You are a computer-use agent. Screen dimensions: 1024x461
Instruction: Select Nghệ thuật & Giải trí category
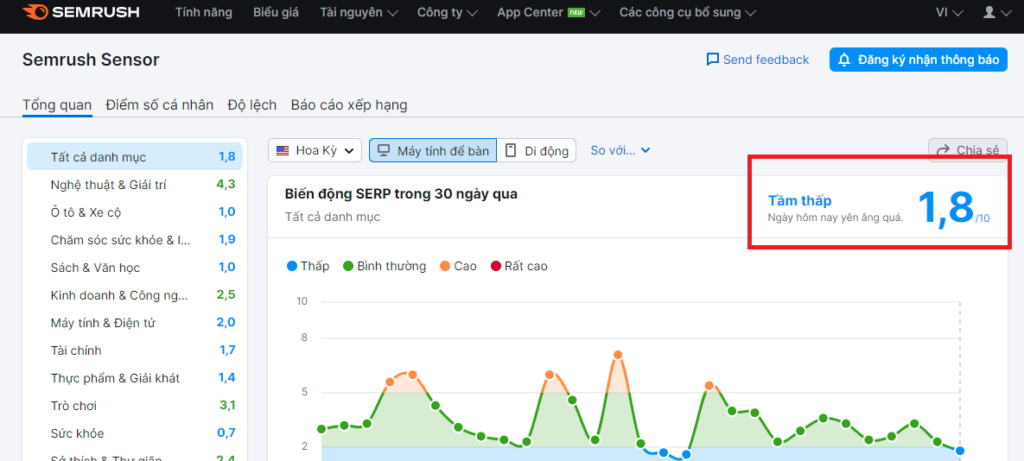click(135, 185)
